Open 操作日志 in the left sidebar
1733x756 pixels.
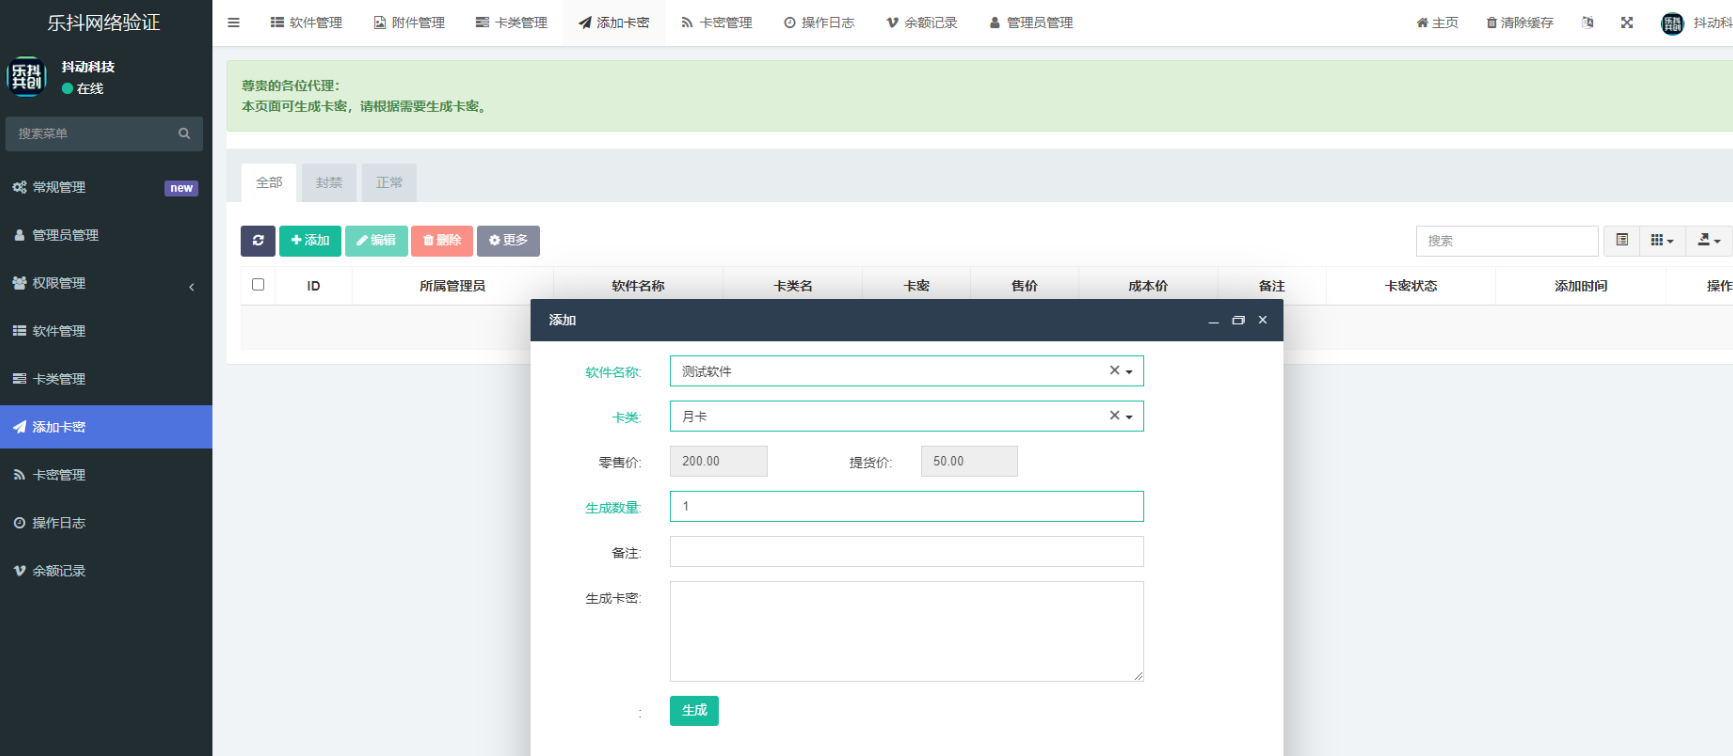(x=59, y=523)
